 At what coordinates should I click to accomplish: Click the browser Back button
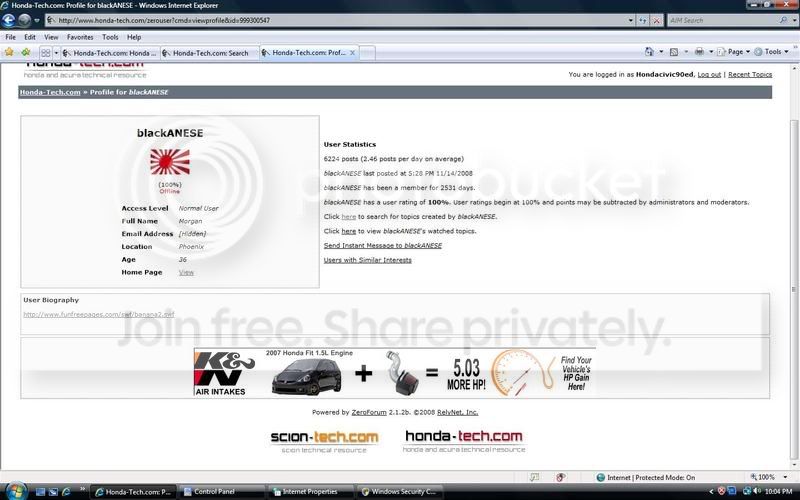(9, 20)
